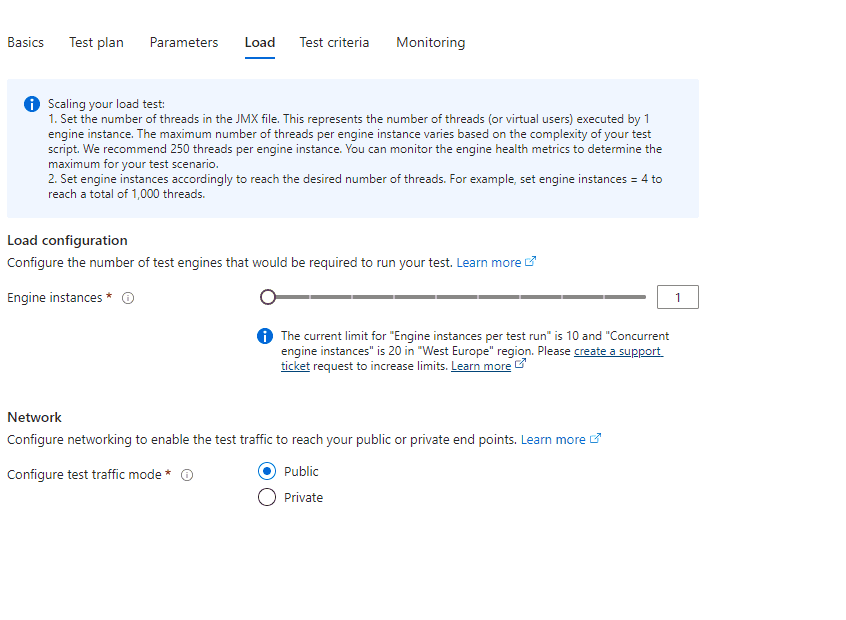Screen dimensions: 846x620
Task: Go to the Parameters tab
Action: point(184,42)
